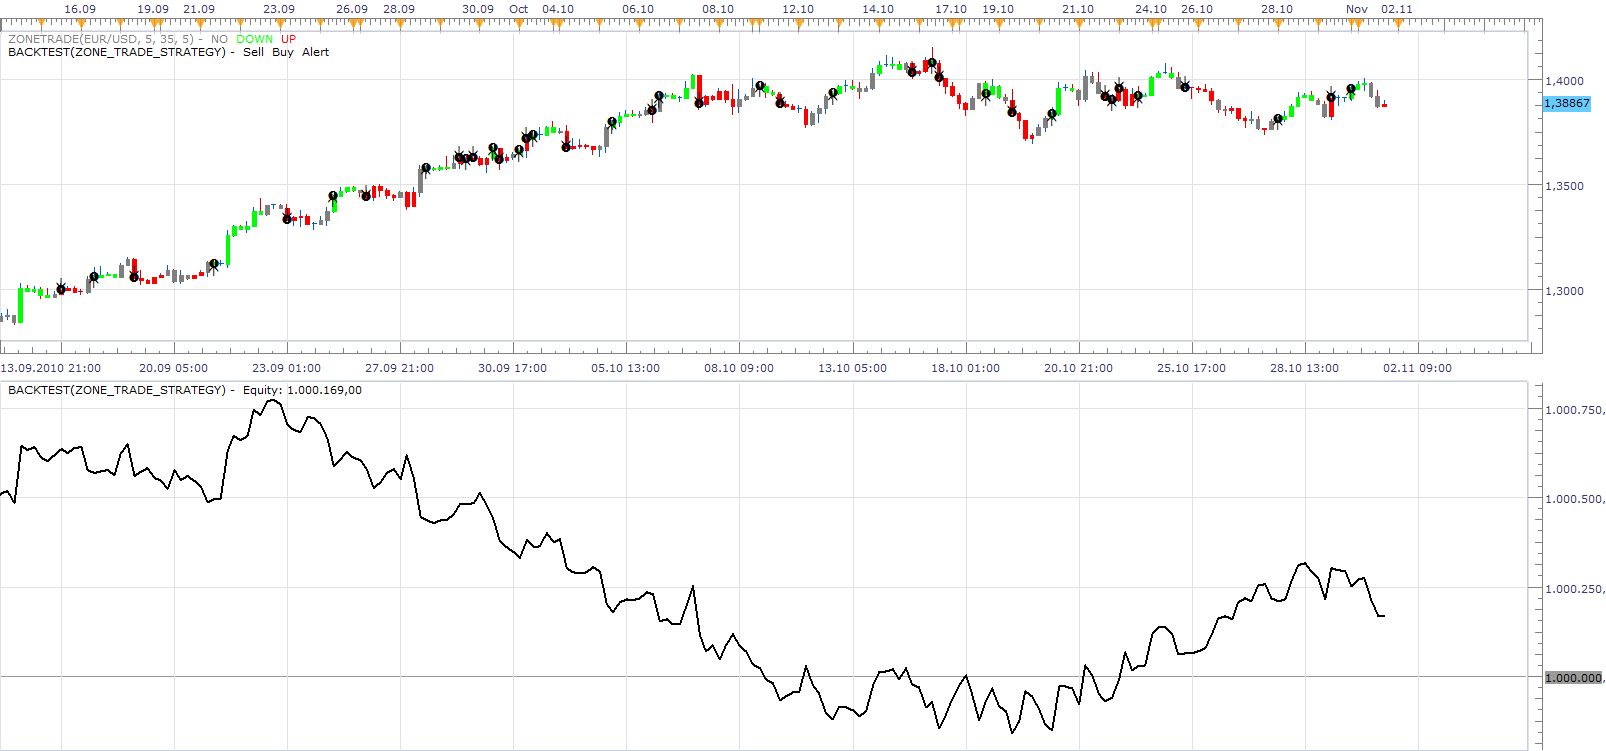Select the orange marker below 28.10
Viewport: 1606px width, 751px height.
coord(1278,23)
